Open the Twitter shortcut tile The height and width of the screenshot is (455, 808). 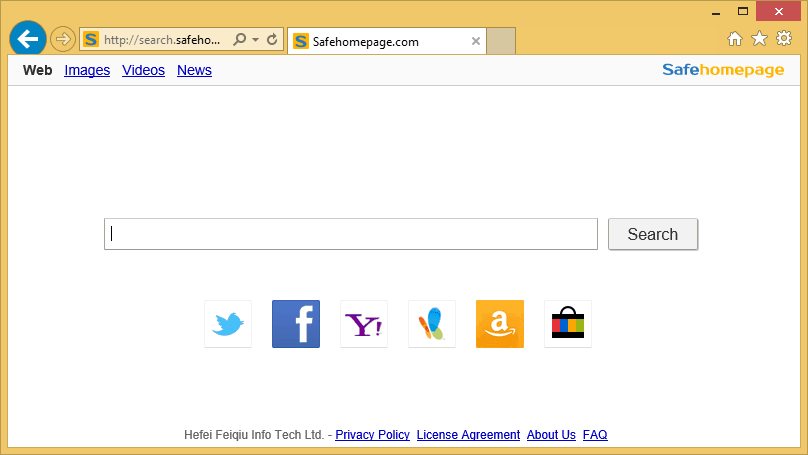[228, 324]
